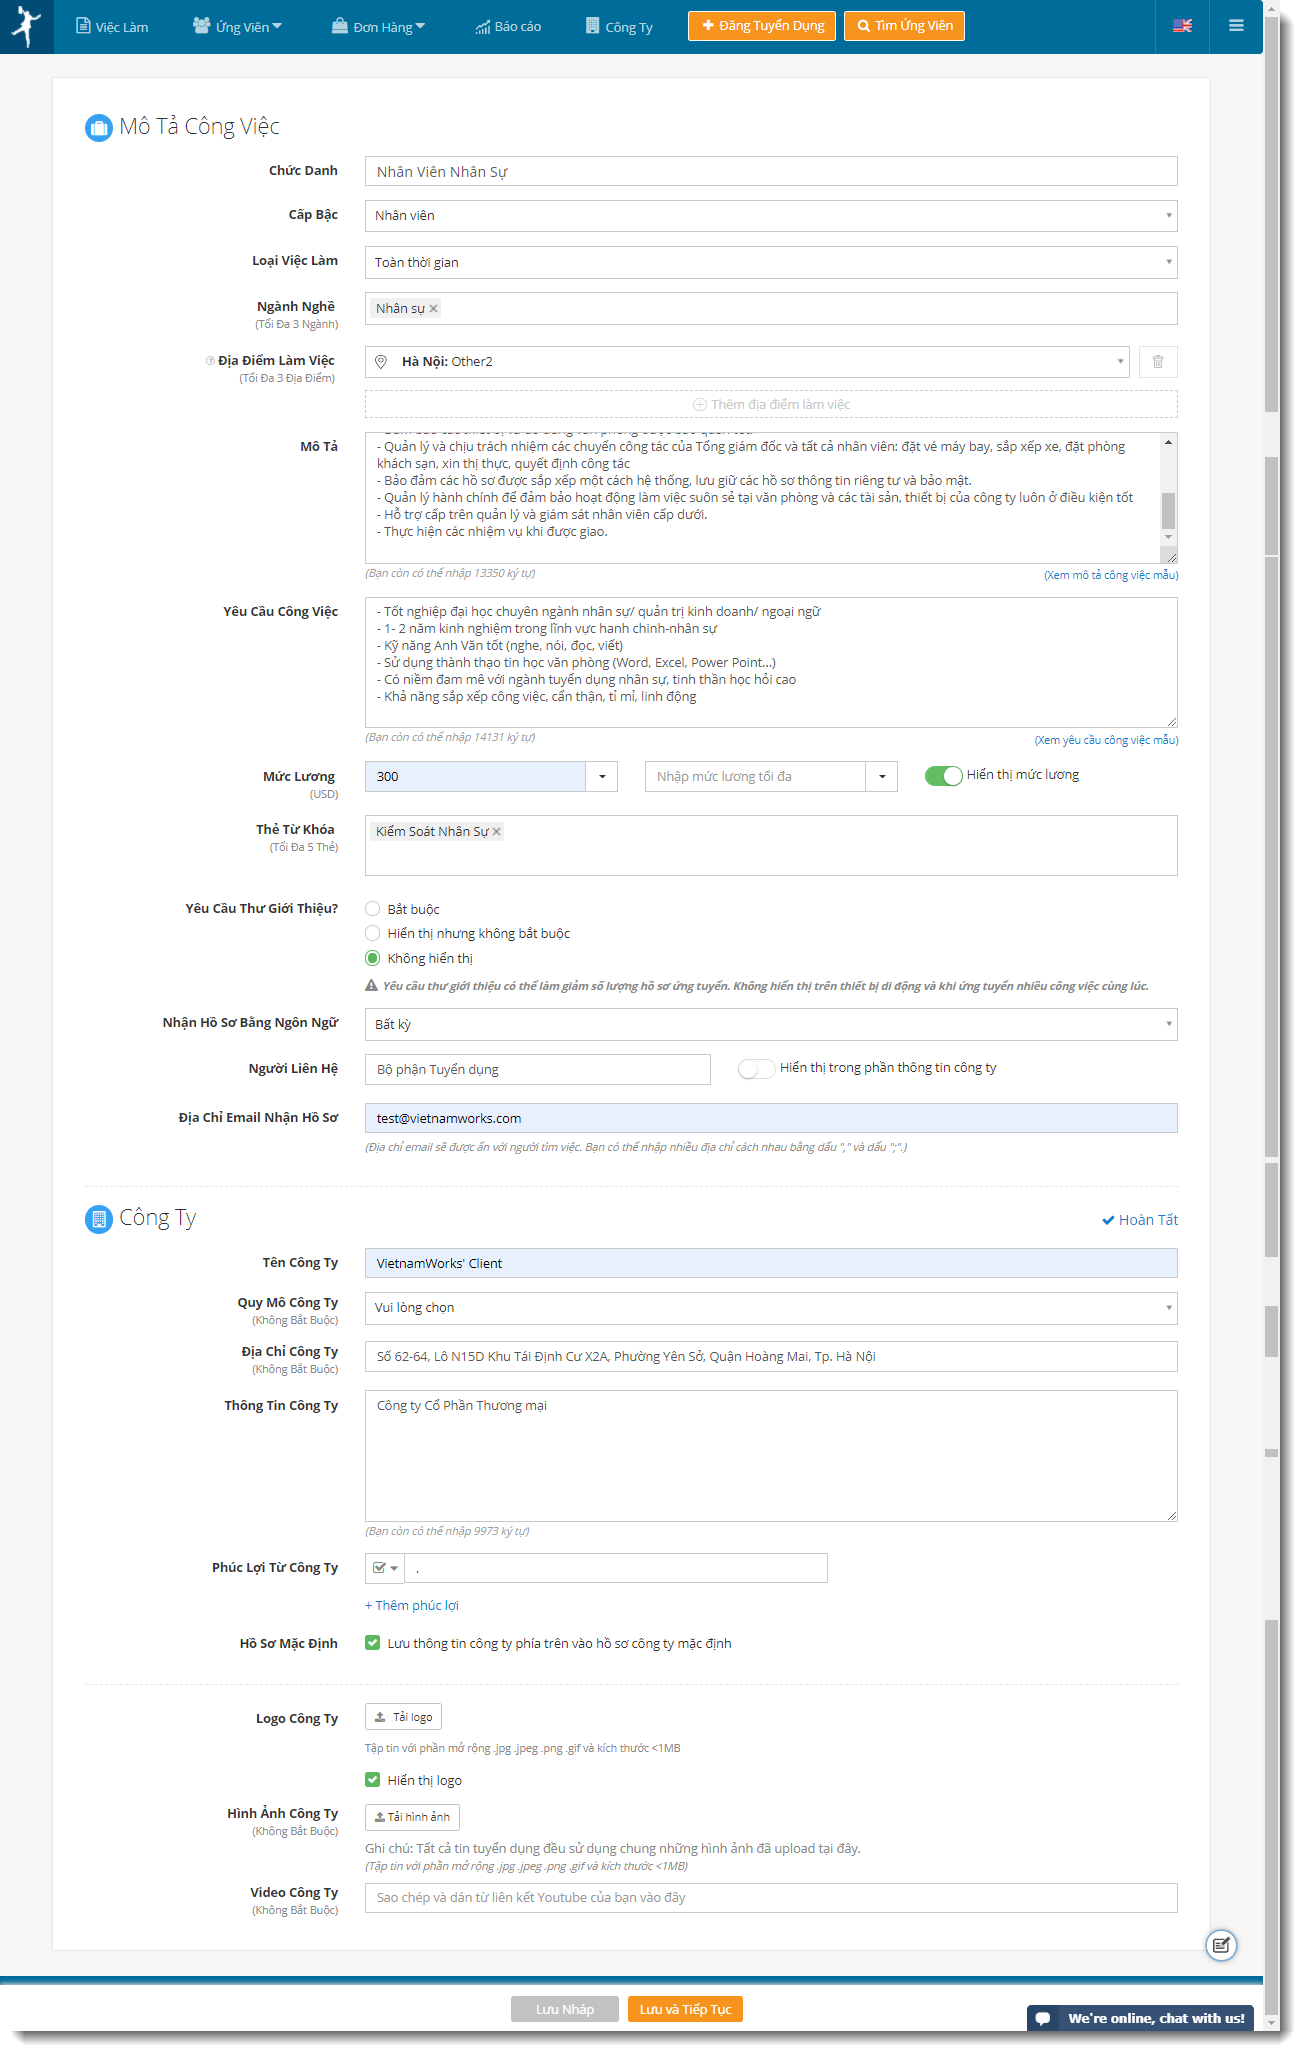This screenshot has height=2056, width=1305.
Task: Remove the Nhân sự industry tag
Action: [x=433, y=309]
